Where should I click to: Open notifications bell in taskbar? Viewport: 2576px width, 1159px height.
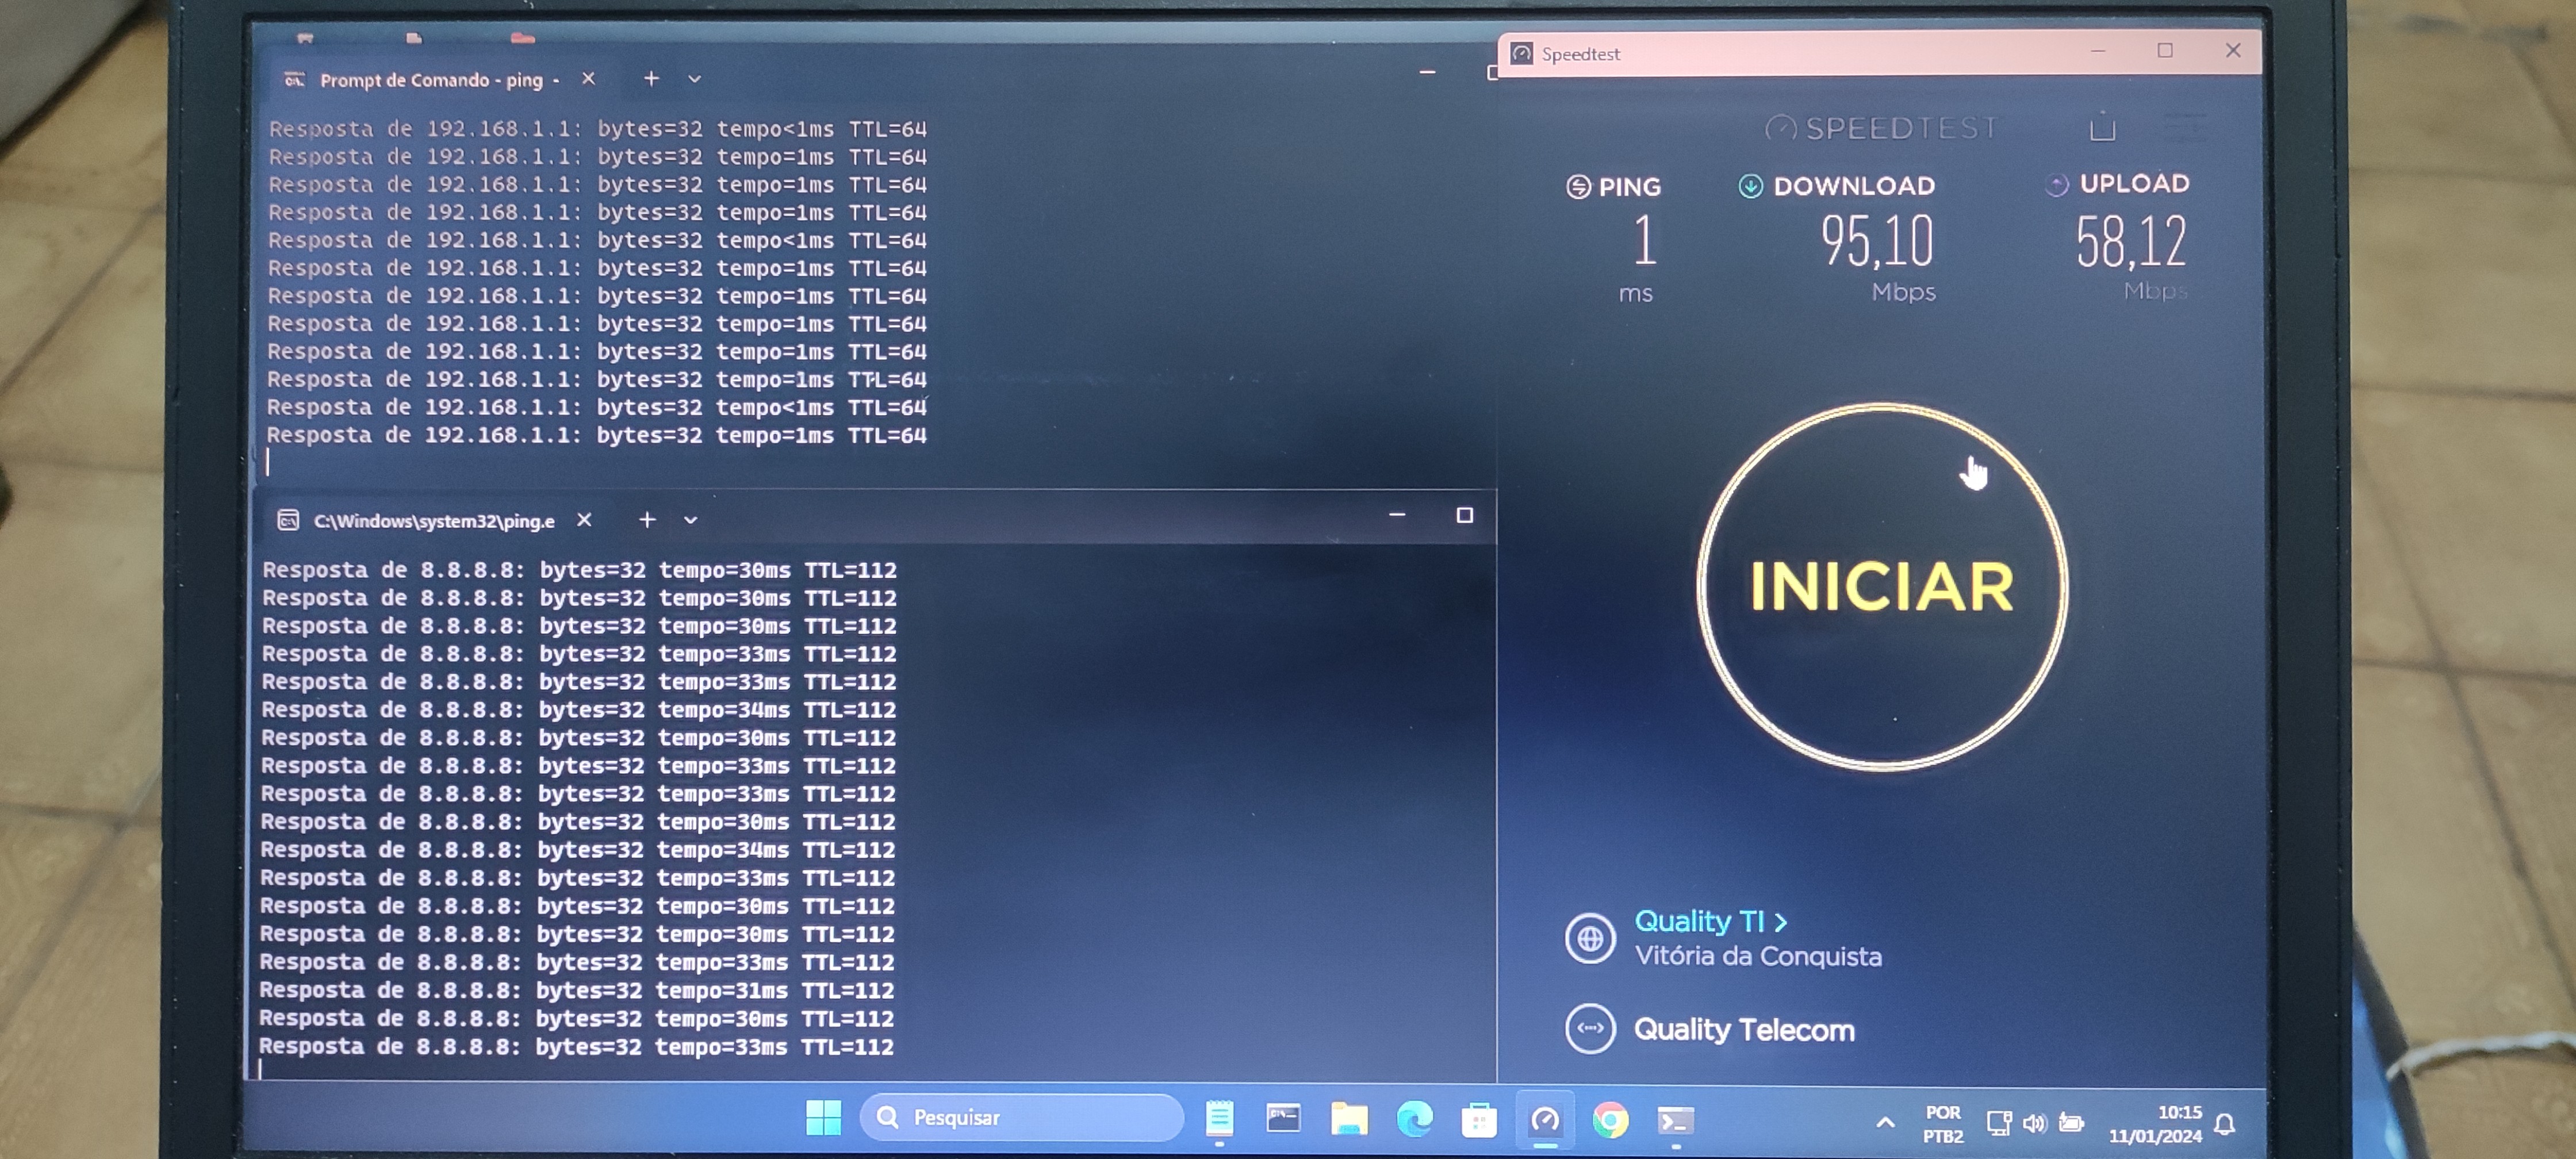[2225, 1124]
